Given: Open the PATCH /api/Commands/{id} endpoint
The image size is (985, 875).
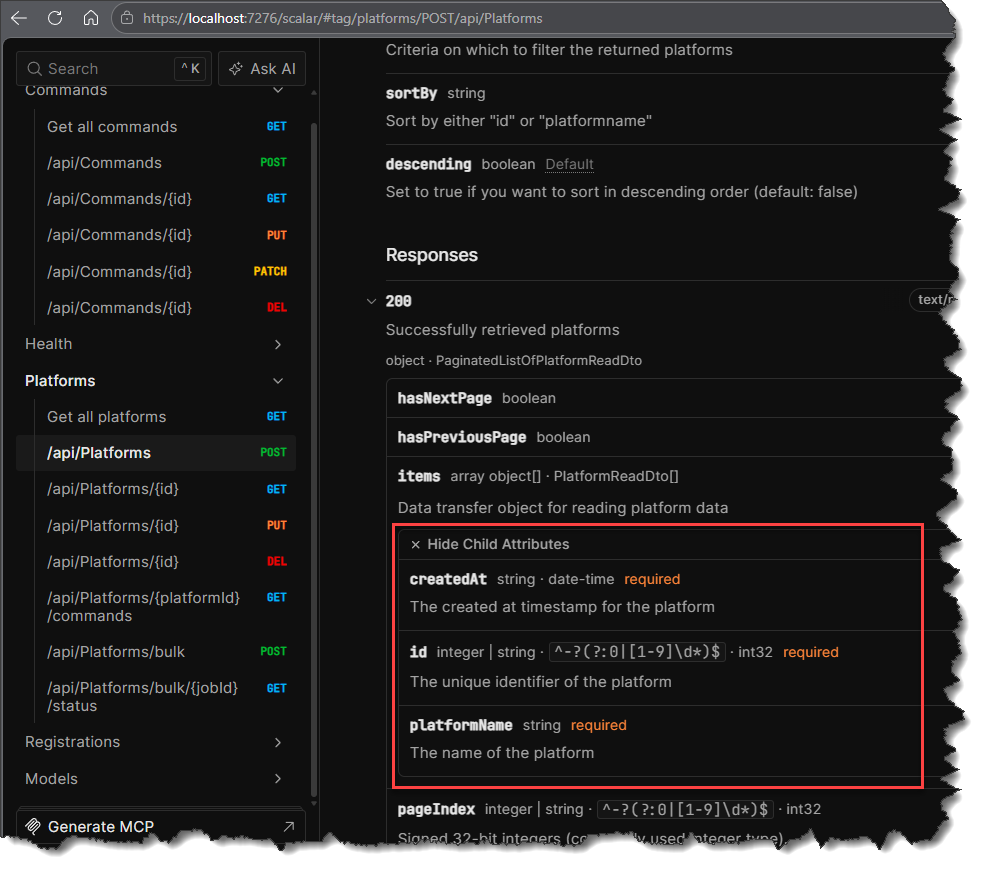Looking at the screenshot, I should click(x=119, y=271).
